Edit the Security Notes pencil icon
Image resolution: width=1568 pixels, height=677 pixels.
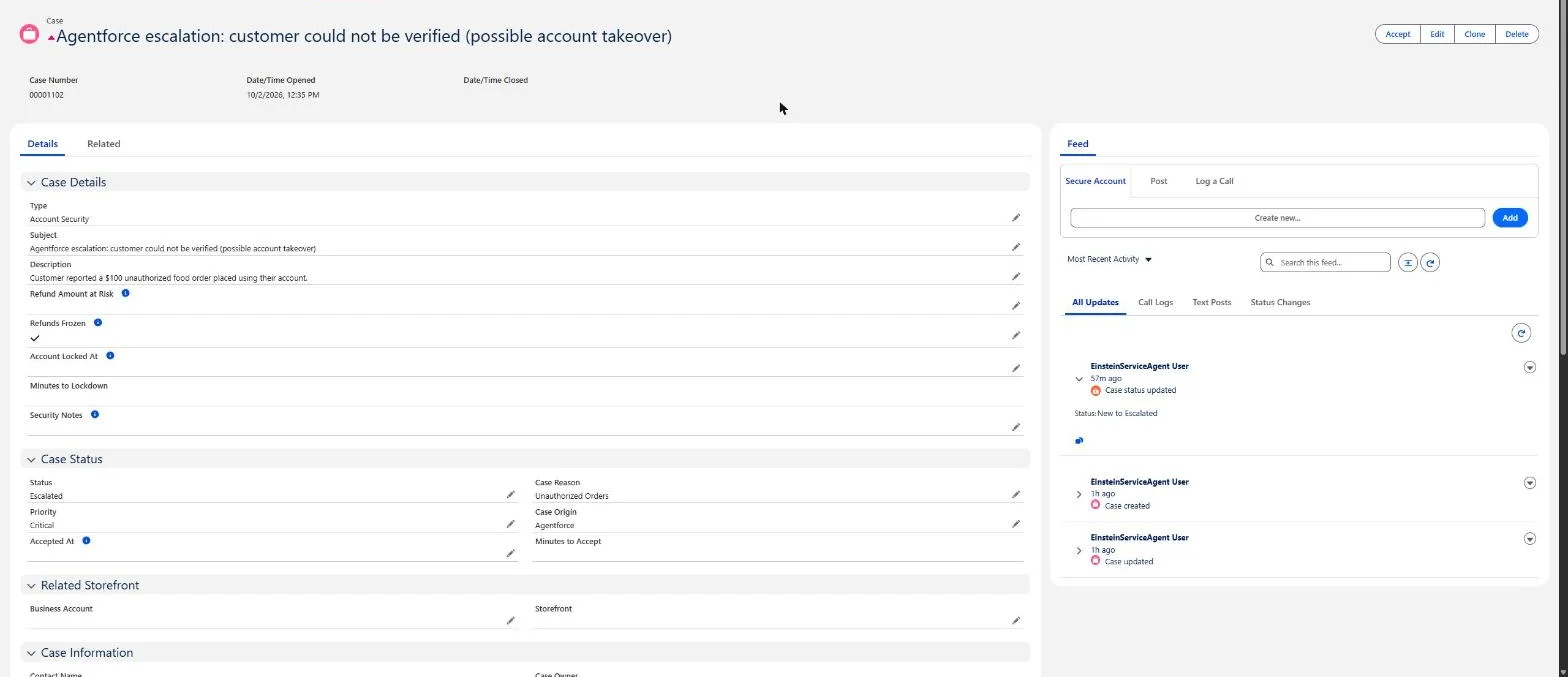pos(1016,427)
